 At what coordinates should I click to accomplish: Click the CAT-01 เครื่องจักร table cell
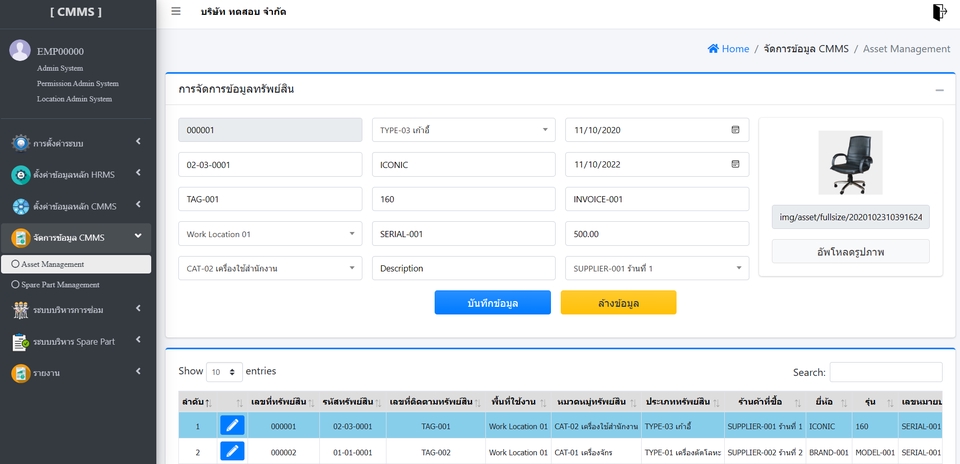pos(596,452)
